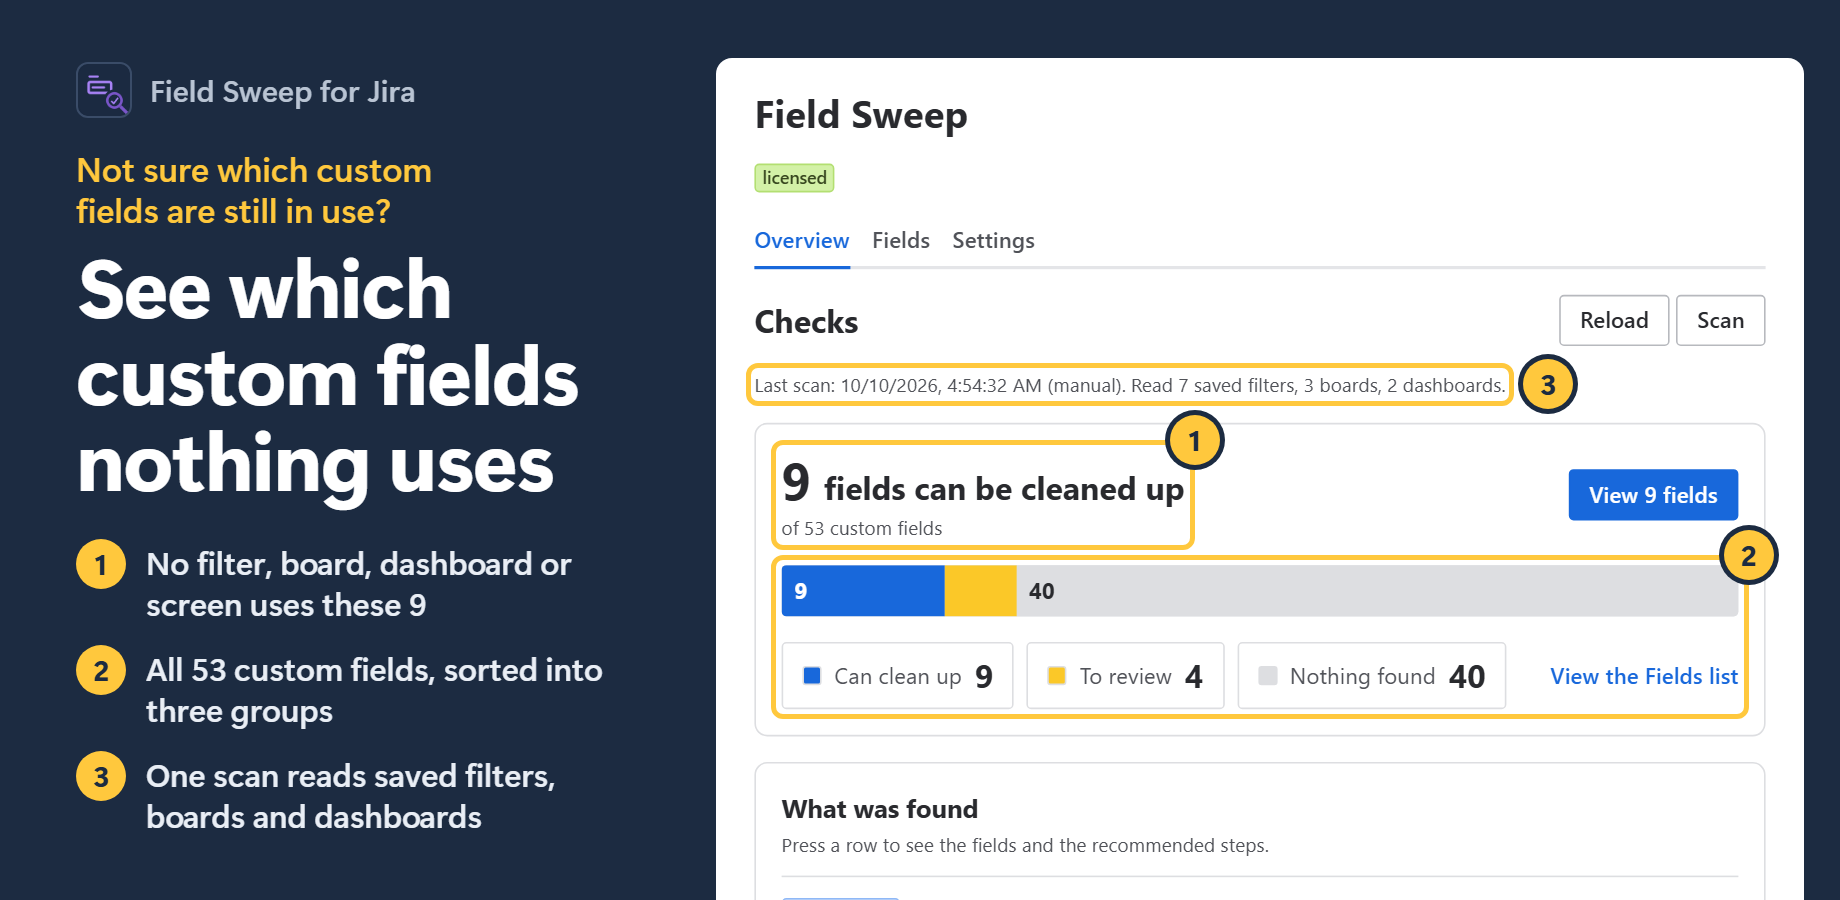The height and width of the screenshot is (900, 1840).
Task: Click the blue segment of the progress bar
Action: tap(863, 591)
